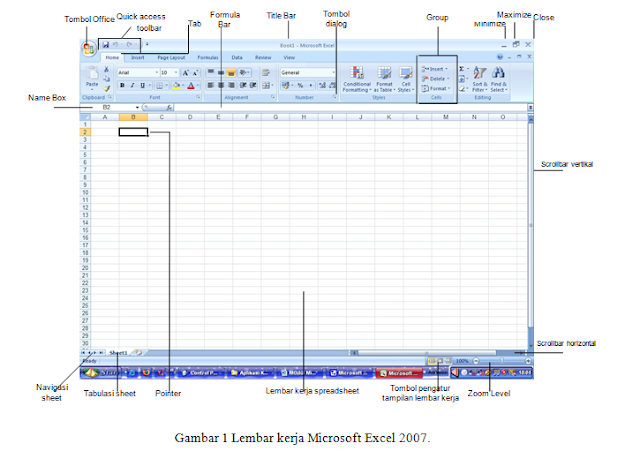Open the Formulas ribbon tab
The image size is (640, 451).
pos(208,58)
